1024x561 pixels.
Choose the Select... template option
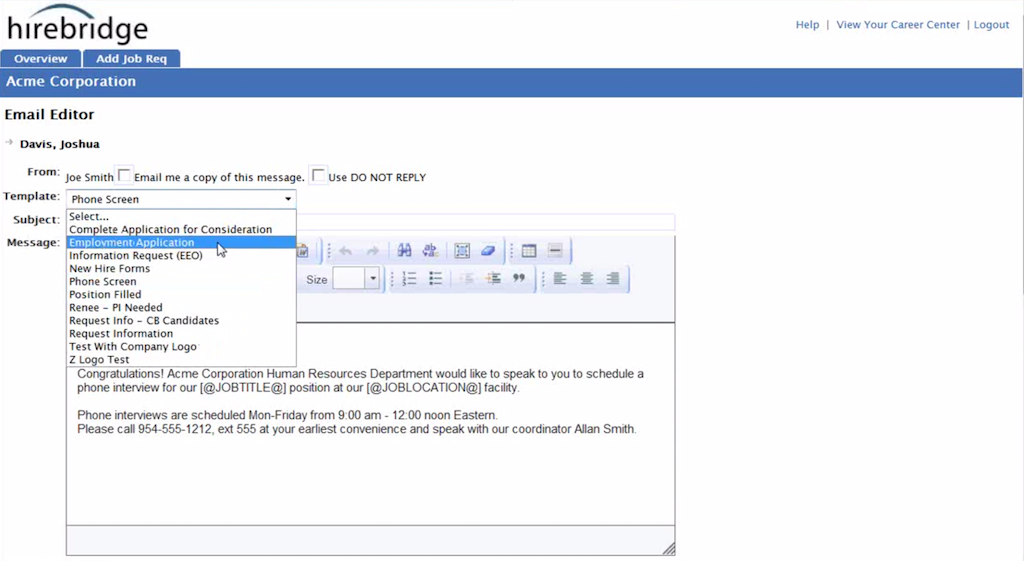coord(181,216)
